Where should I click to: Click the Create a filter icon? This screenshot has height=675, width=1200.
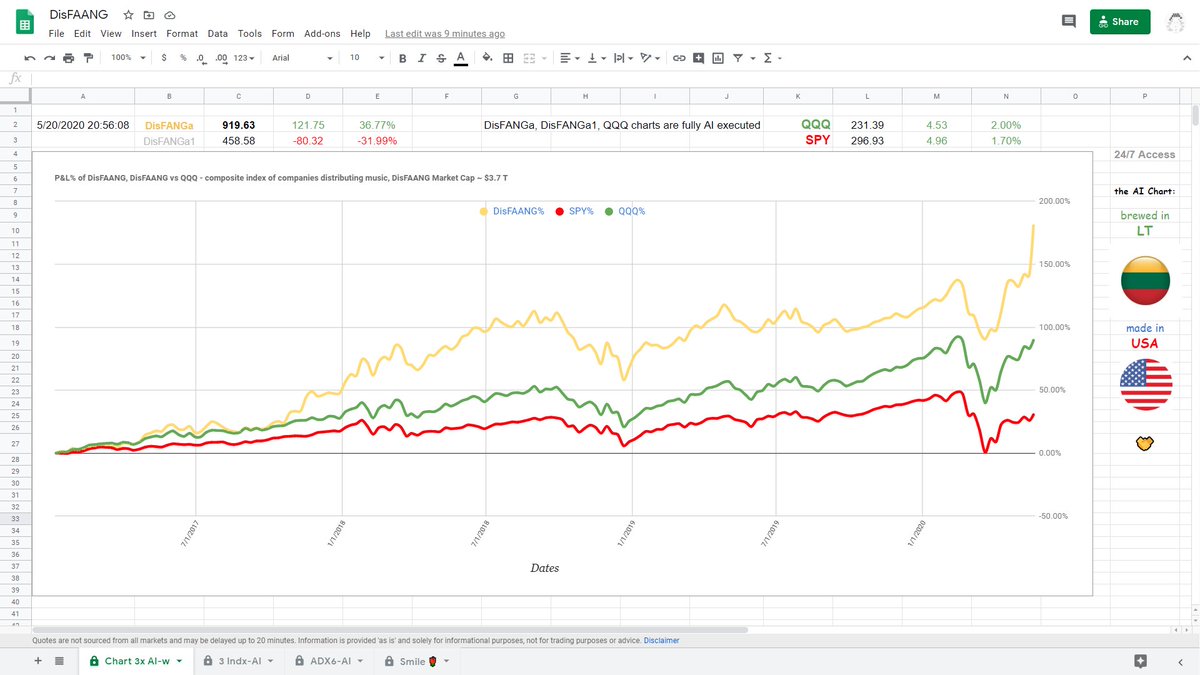click(738, 58)
